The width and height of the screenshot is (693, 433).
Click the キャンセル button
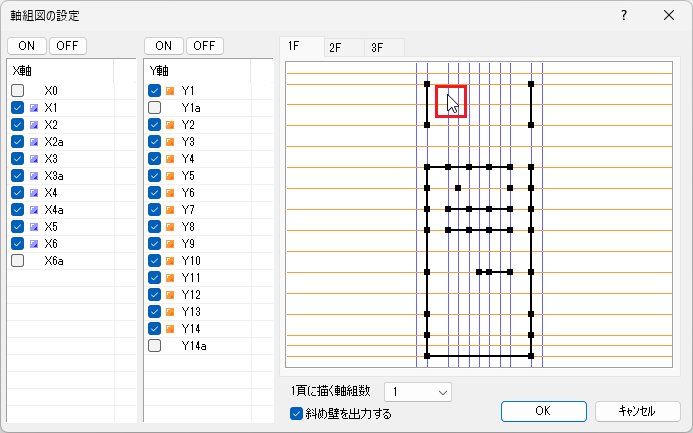pyautogui.click(x=637, y=411)
